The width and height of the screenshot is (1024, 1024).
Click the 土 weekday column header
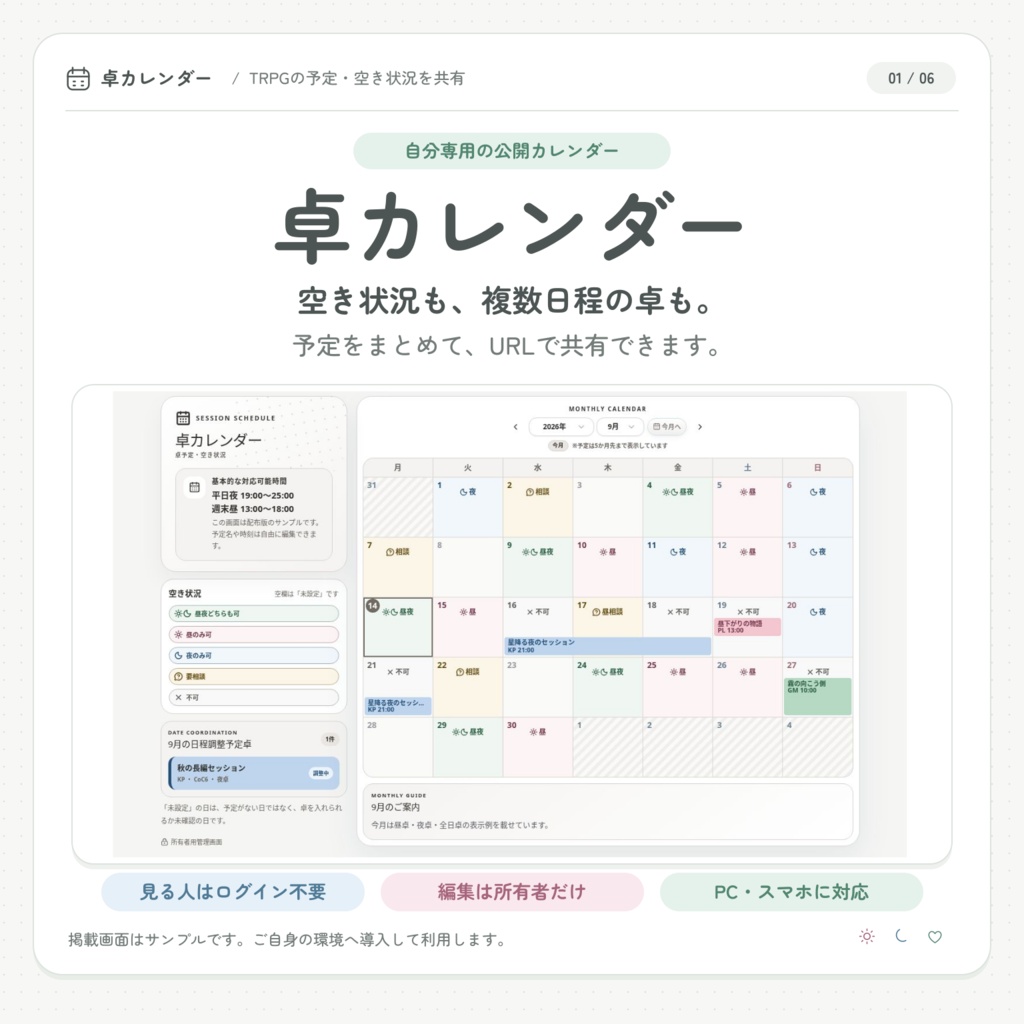pos(748,468)
